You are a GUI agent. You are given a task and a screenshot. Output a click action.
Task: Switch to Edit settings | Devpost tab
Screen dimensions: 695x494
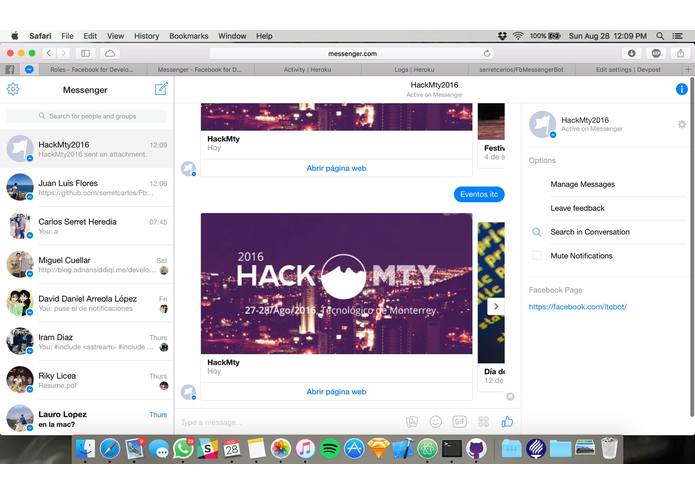click(628, 70)
